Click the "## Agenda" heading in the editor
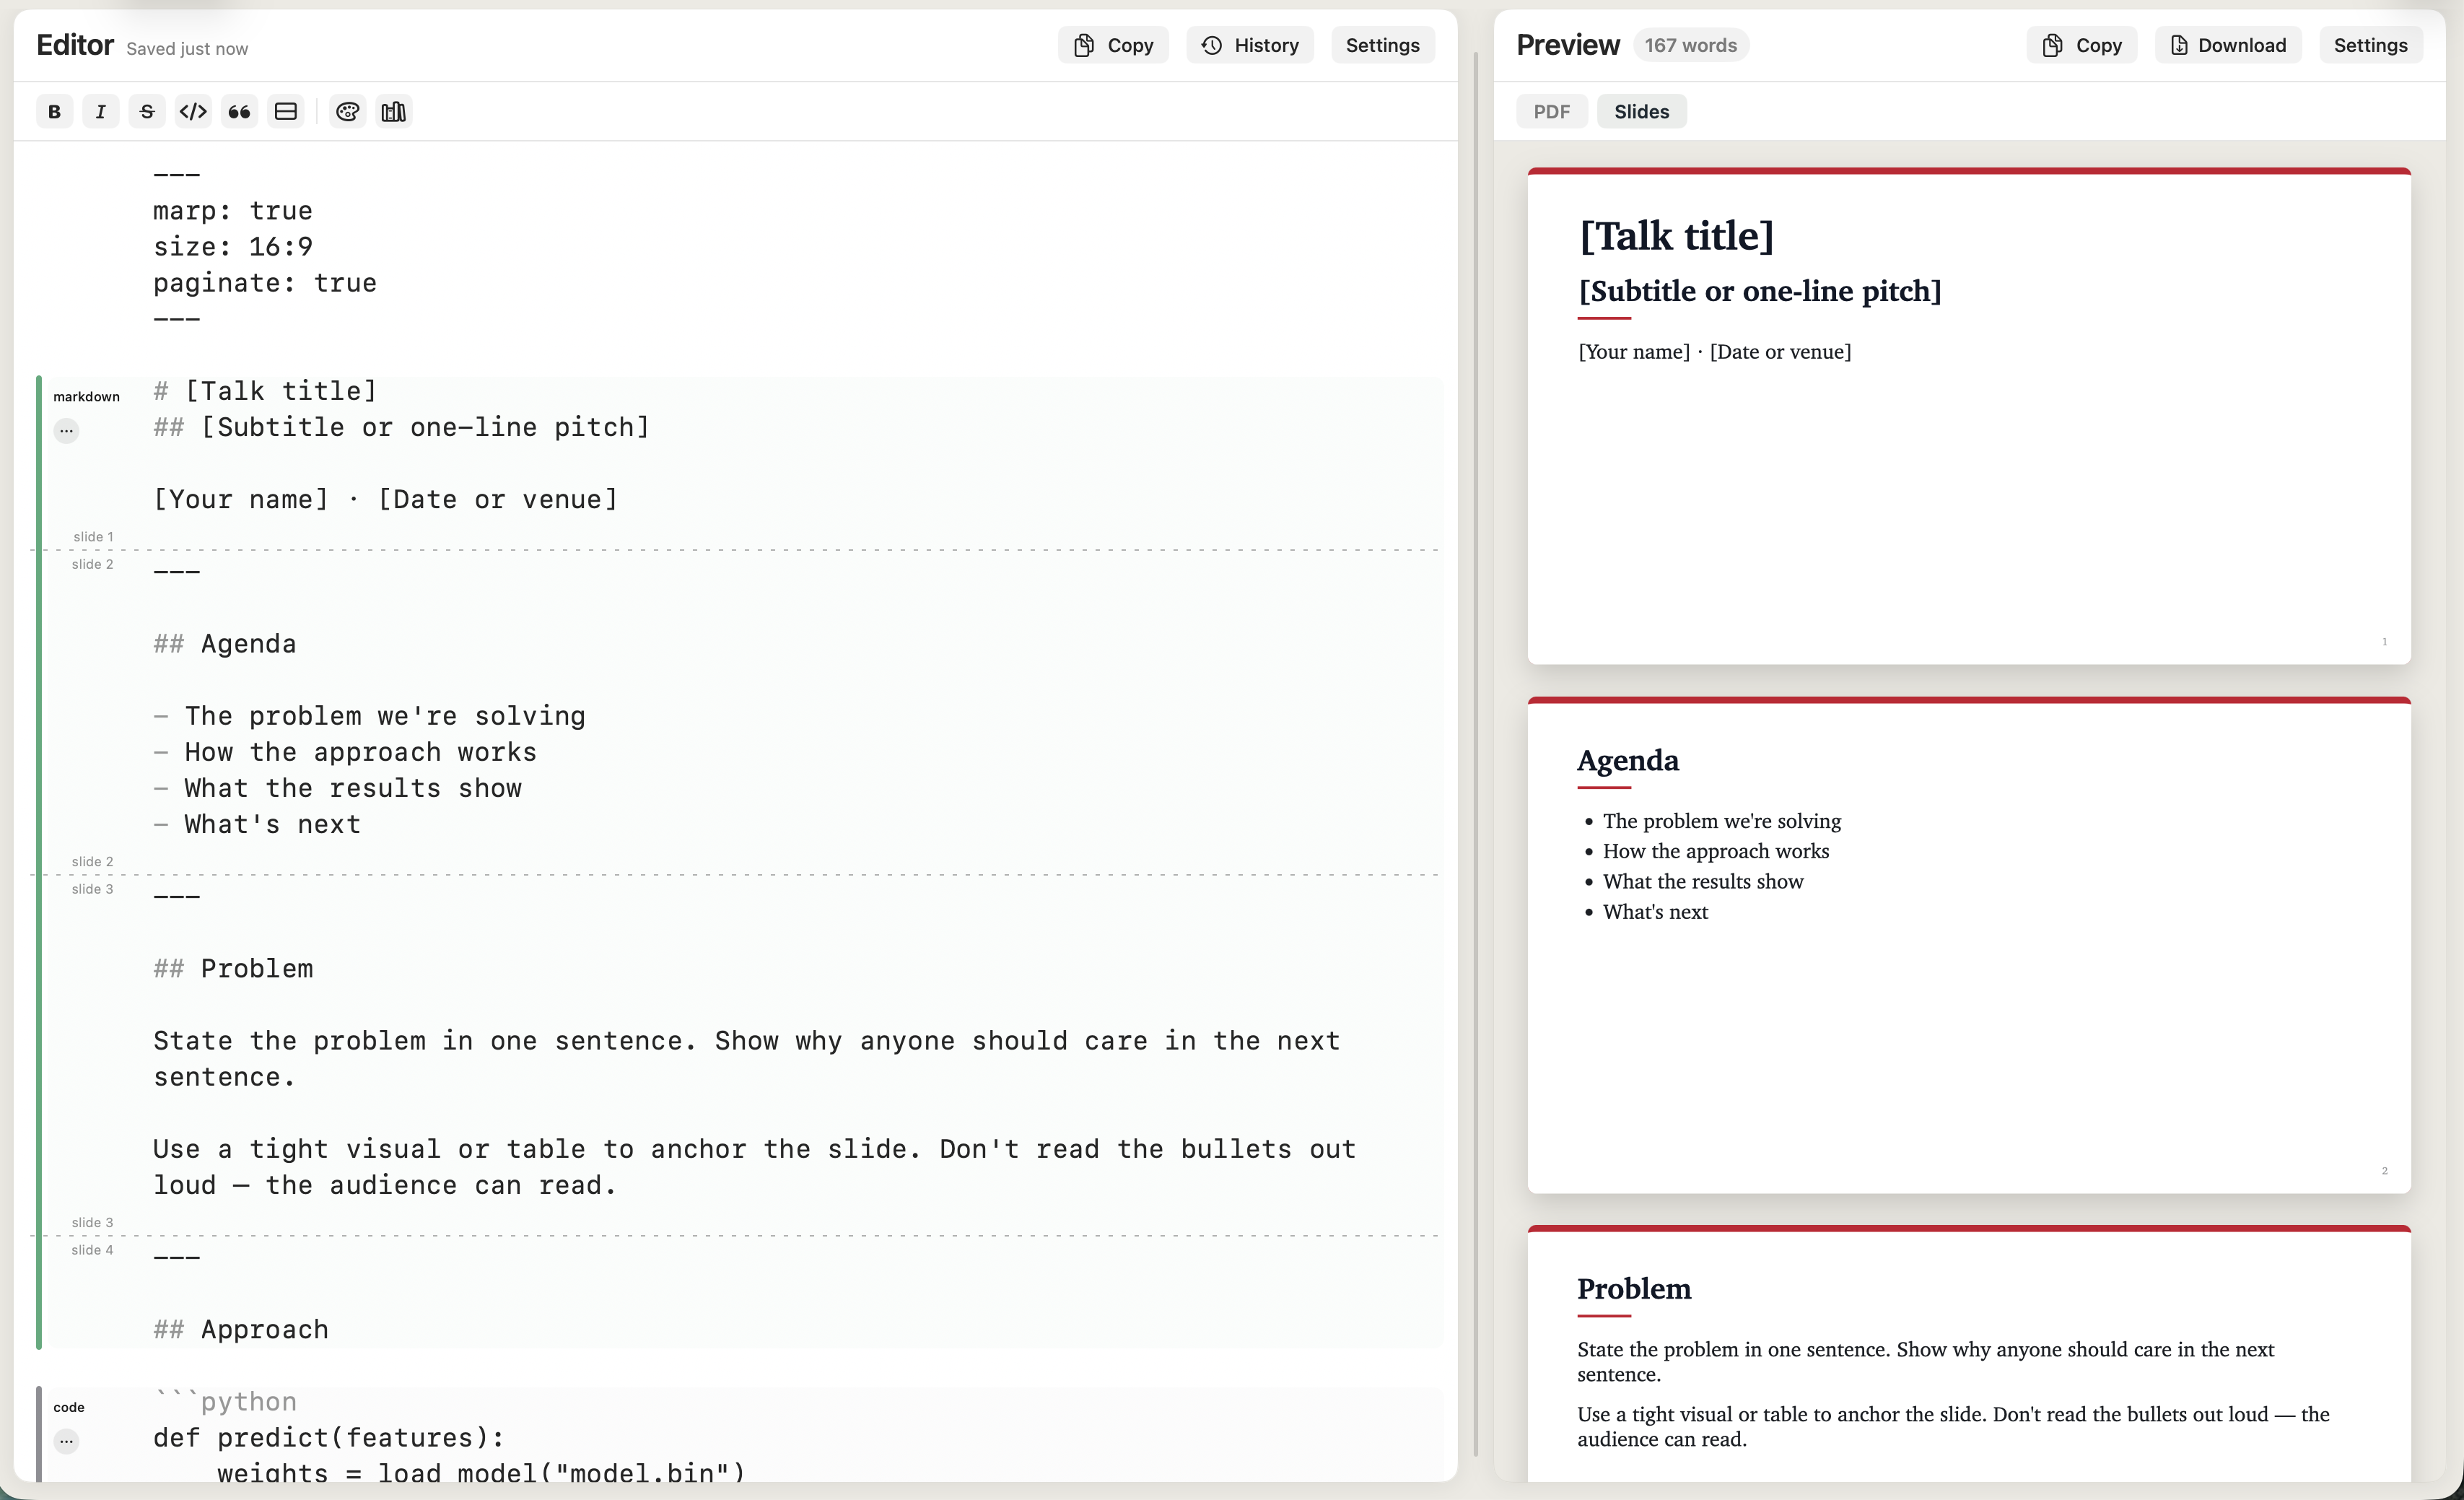2464x1500 pixels. (x=225, y=644)
